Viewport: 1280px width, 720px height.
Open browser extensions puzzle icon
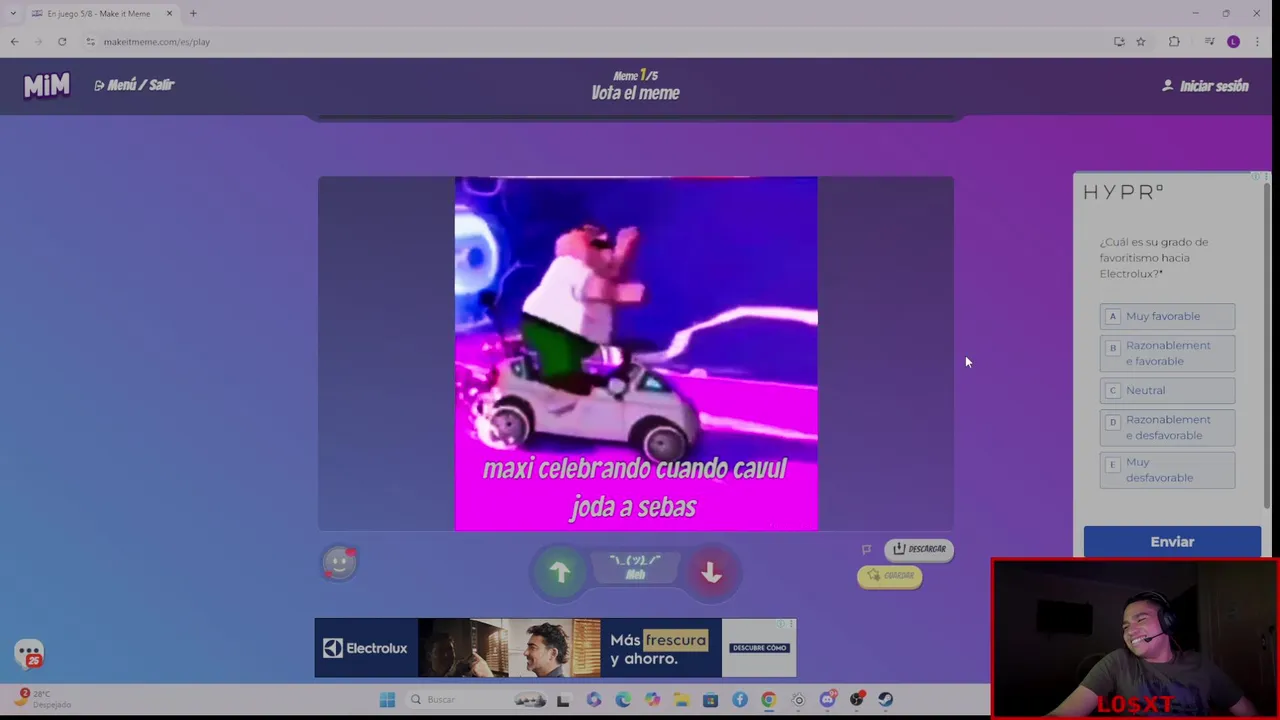pos(1174,42)
